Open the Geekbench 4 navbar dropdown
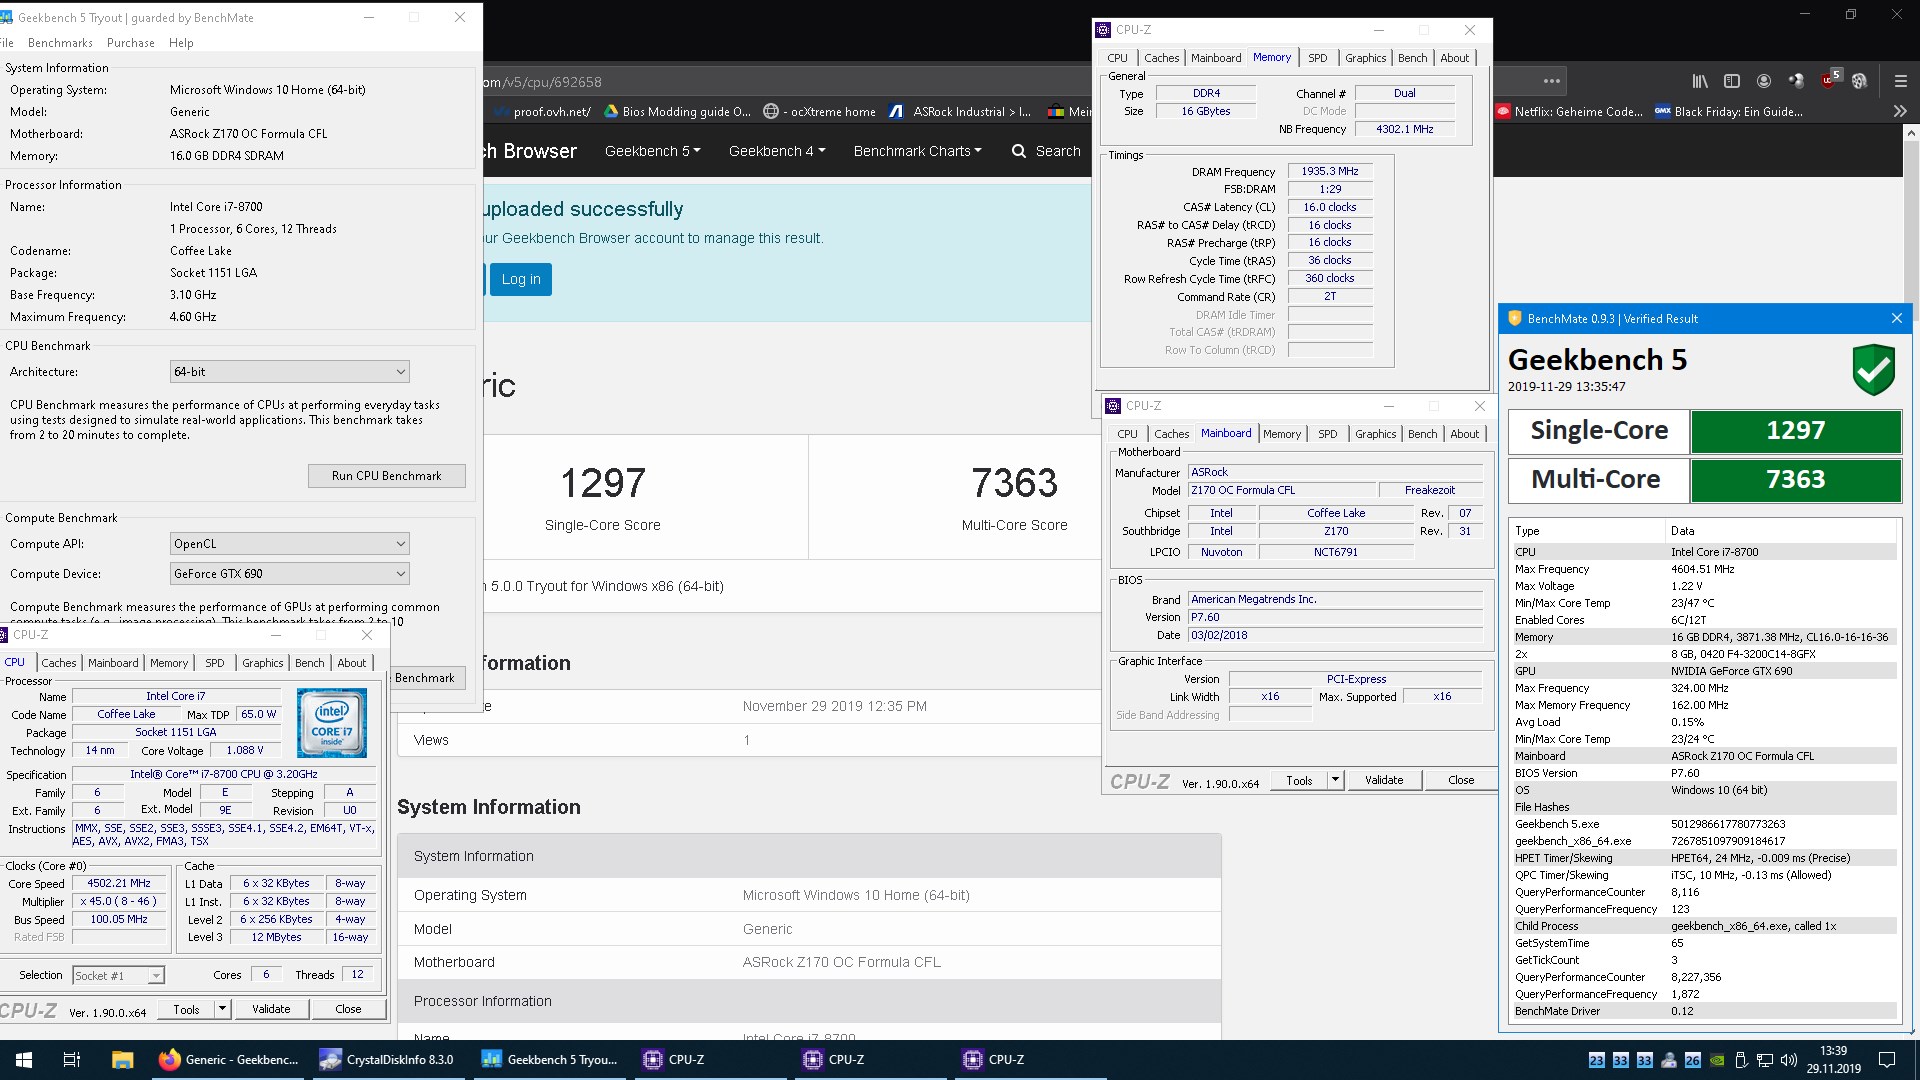Viewport: 1920px width, 1080px height. tap(777, 151)
